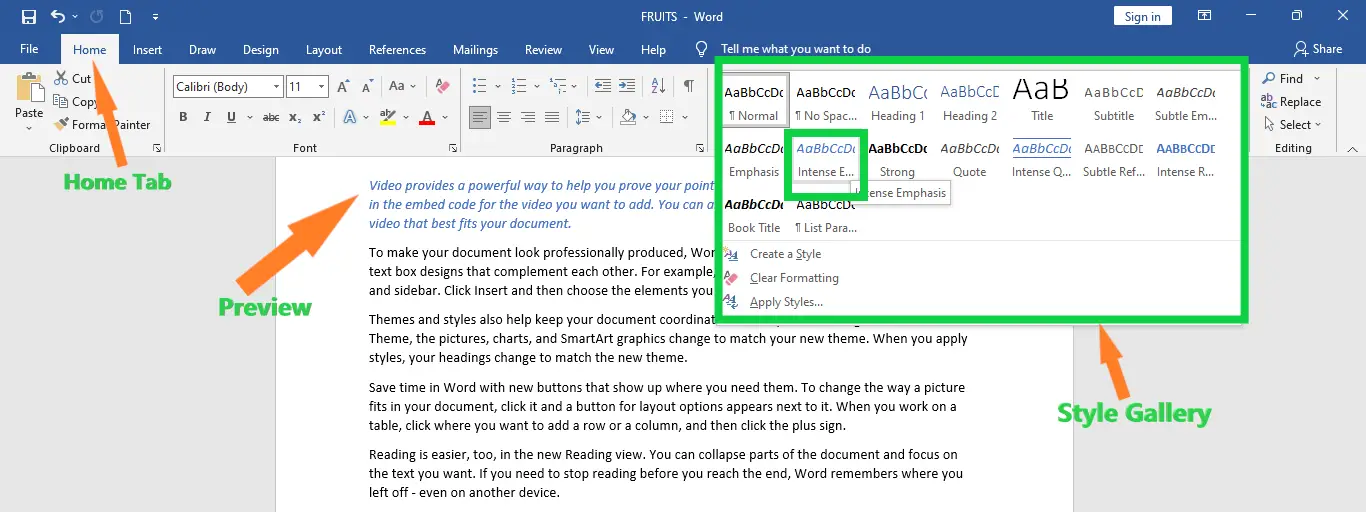Click the font color red A swatch
This screenshot has width=1366, height=512.
(x=427, y=117)
